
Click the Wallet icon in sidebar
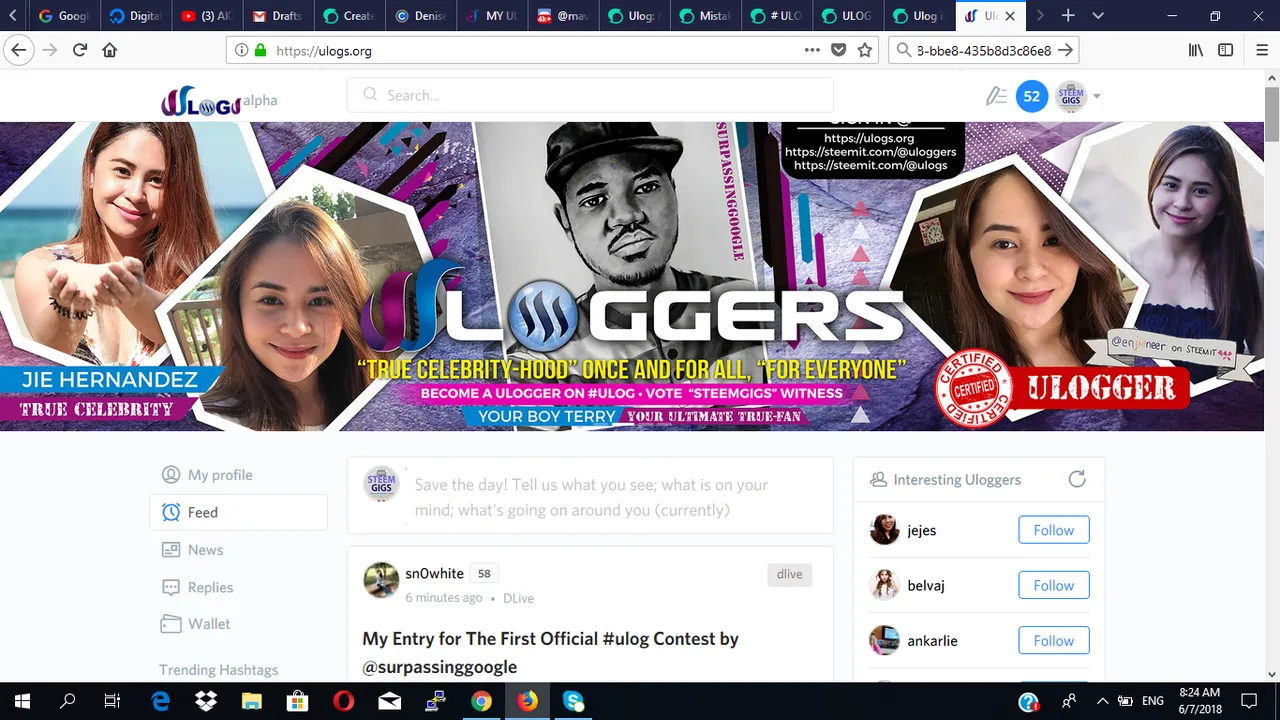click(171, 624)
